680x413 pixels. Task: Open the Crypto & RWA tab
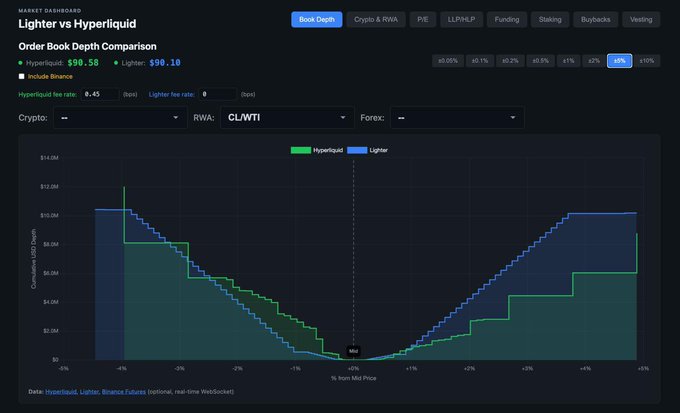[374, 19]
